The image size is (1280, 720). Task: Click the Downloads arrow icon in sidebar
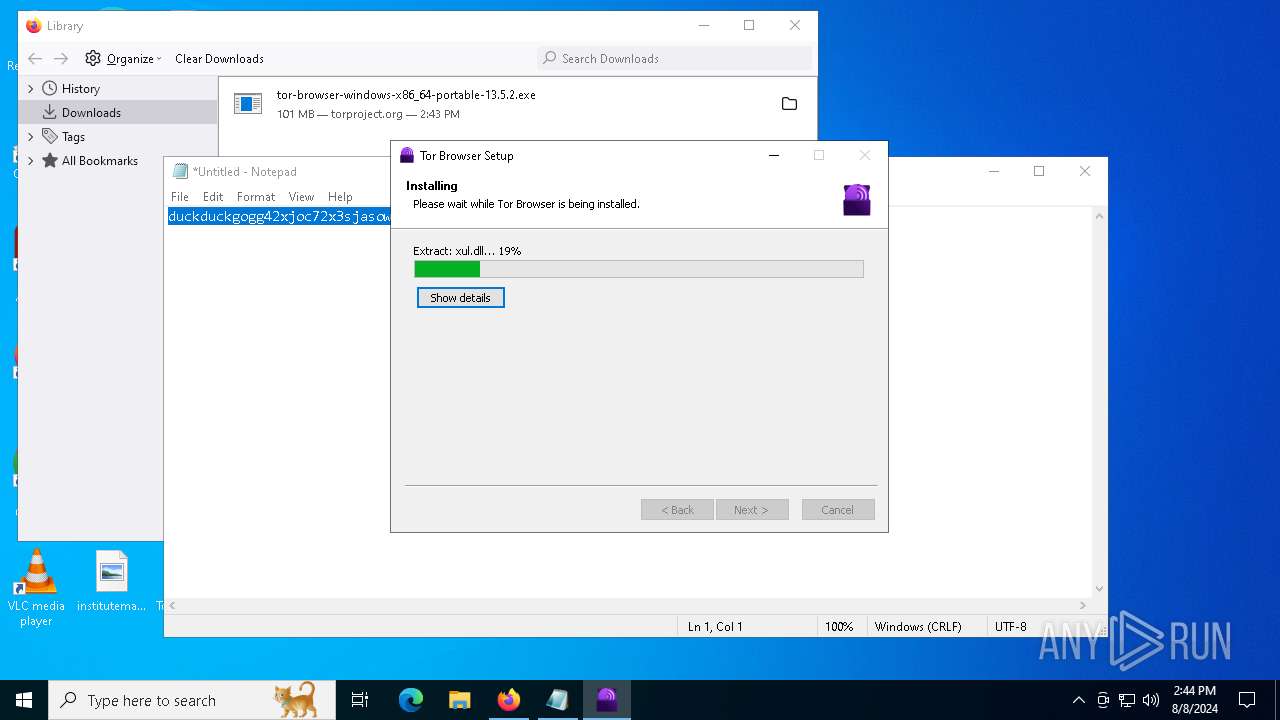pyautogui.click(x=49, y=113)
